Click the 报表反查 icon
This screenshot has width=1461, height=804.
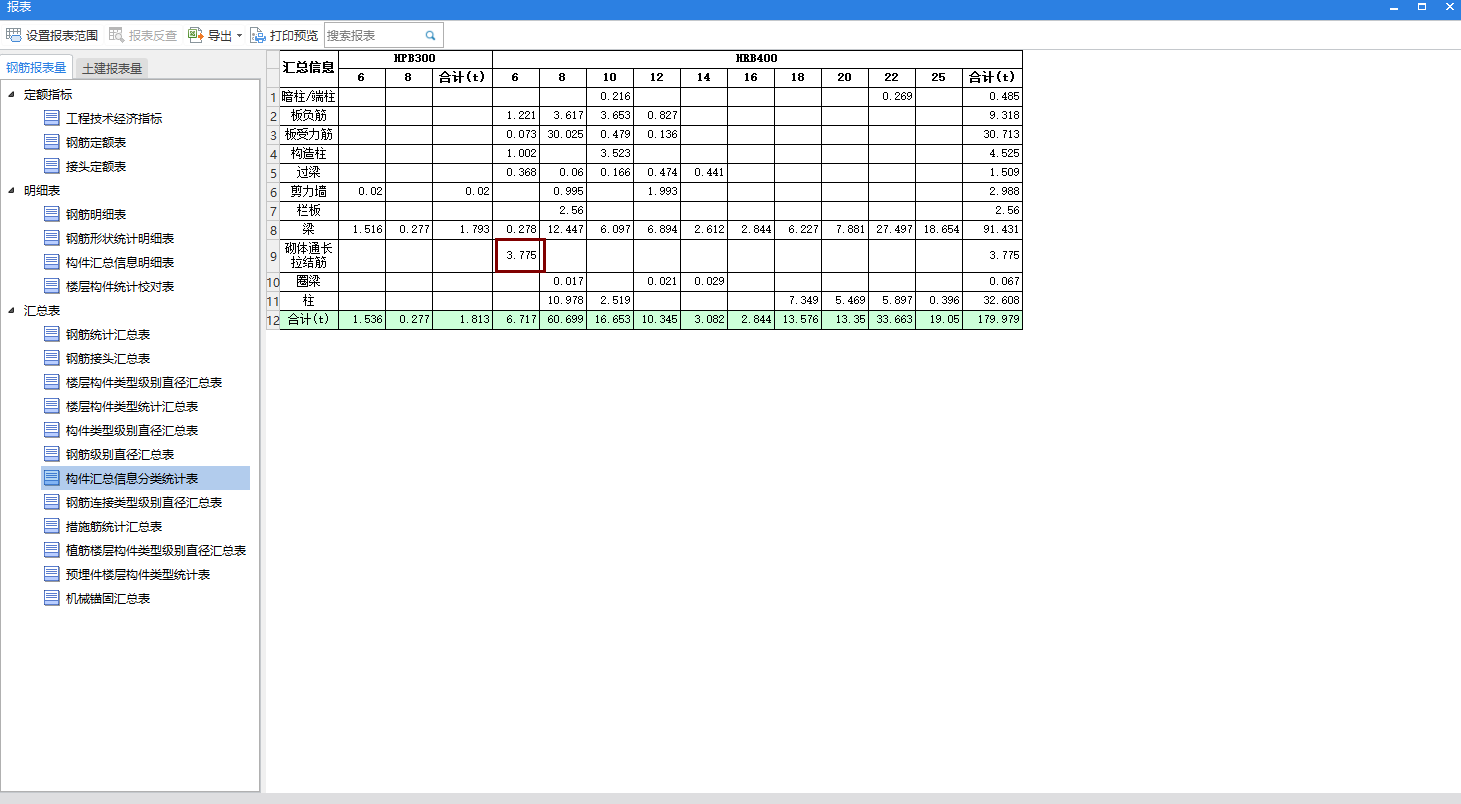click(116, 35)
